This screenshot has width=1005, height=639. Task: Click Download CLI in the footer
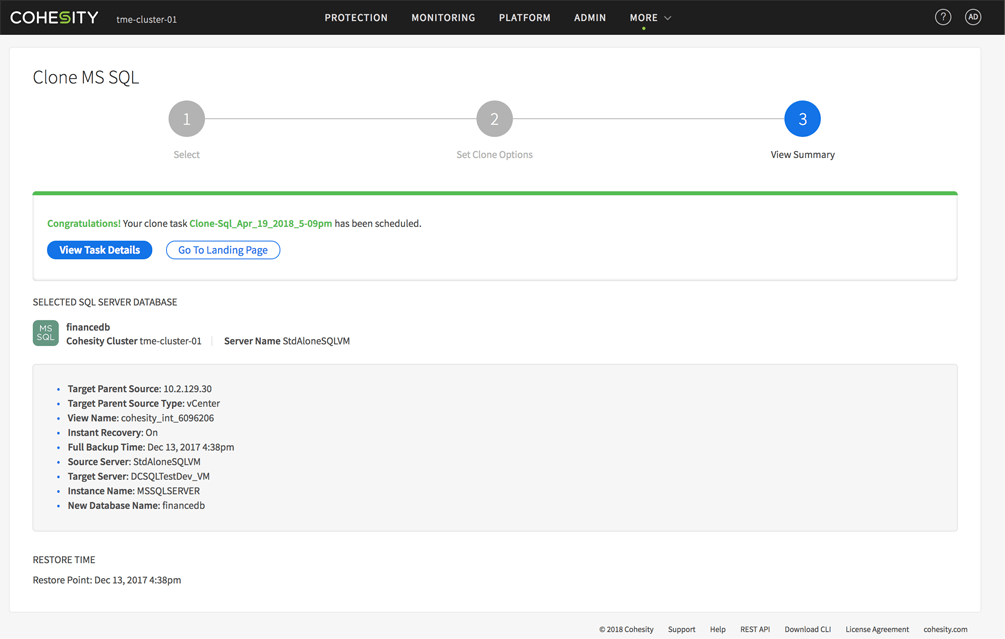pyautogui.click(x=807, y=629)
